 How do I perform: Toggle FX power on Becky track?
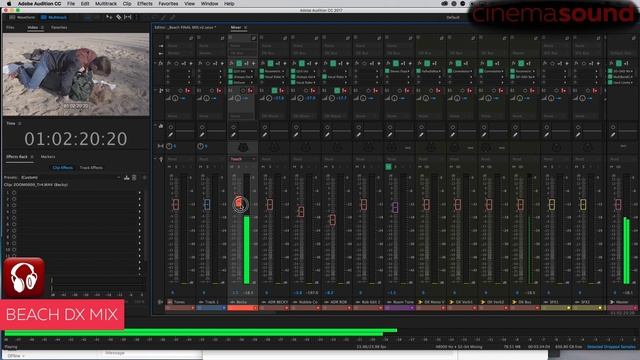click(239, 63)
